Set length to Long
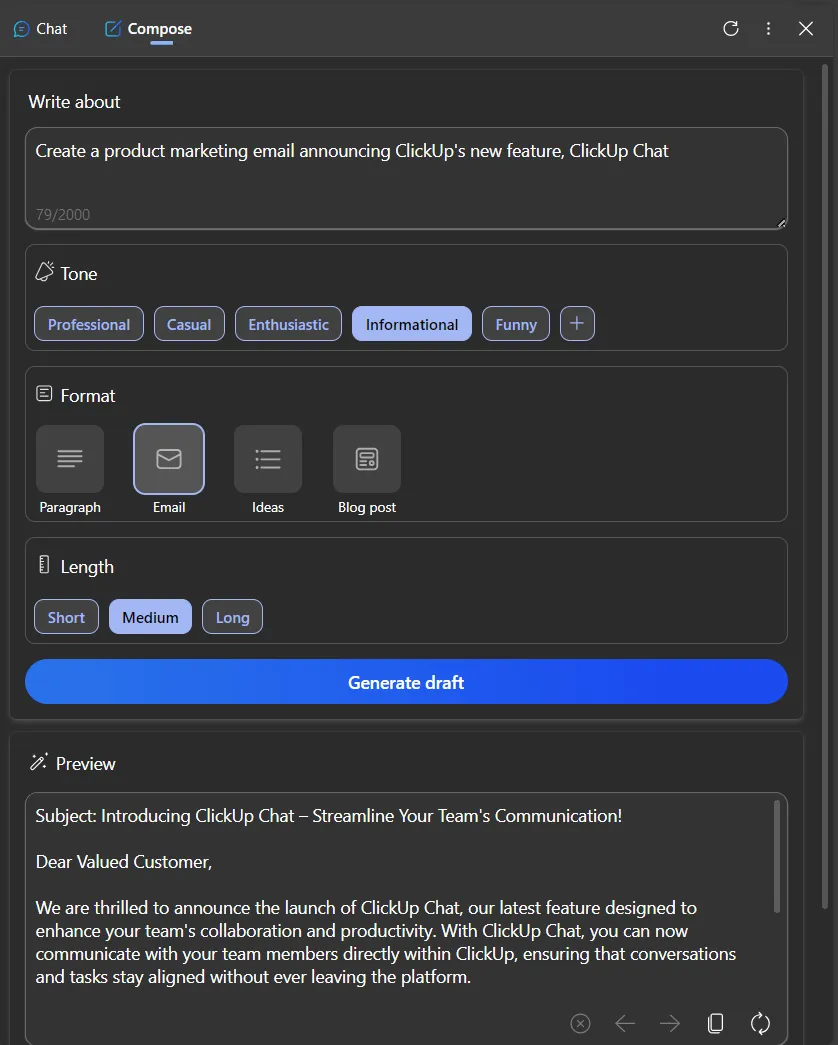 (x=232, y=617)
